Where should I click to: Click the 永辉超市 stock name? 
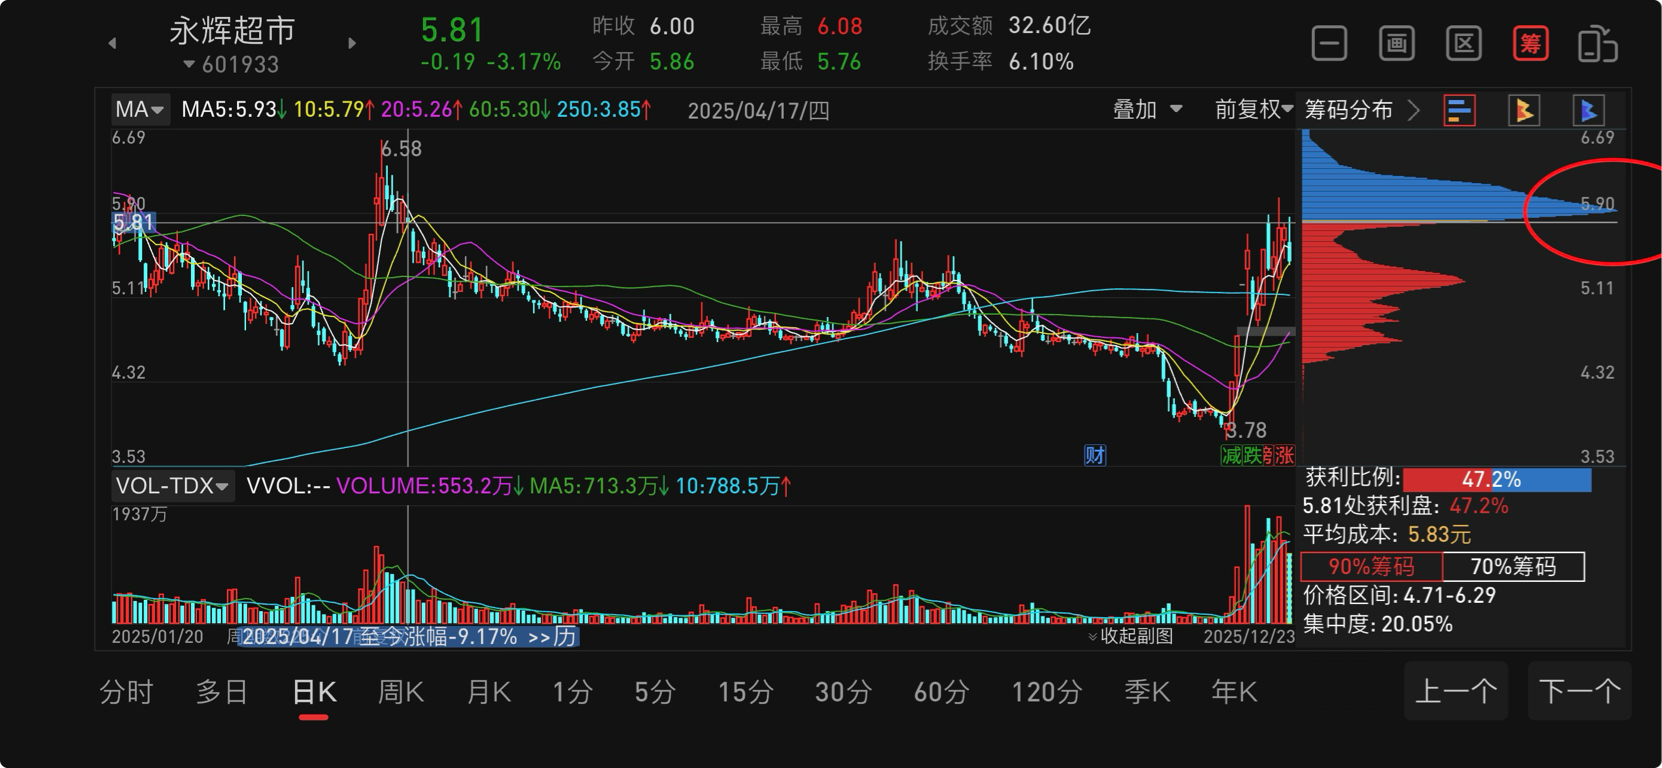(232, 31)
